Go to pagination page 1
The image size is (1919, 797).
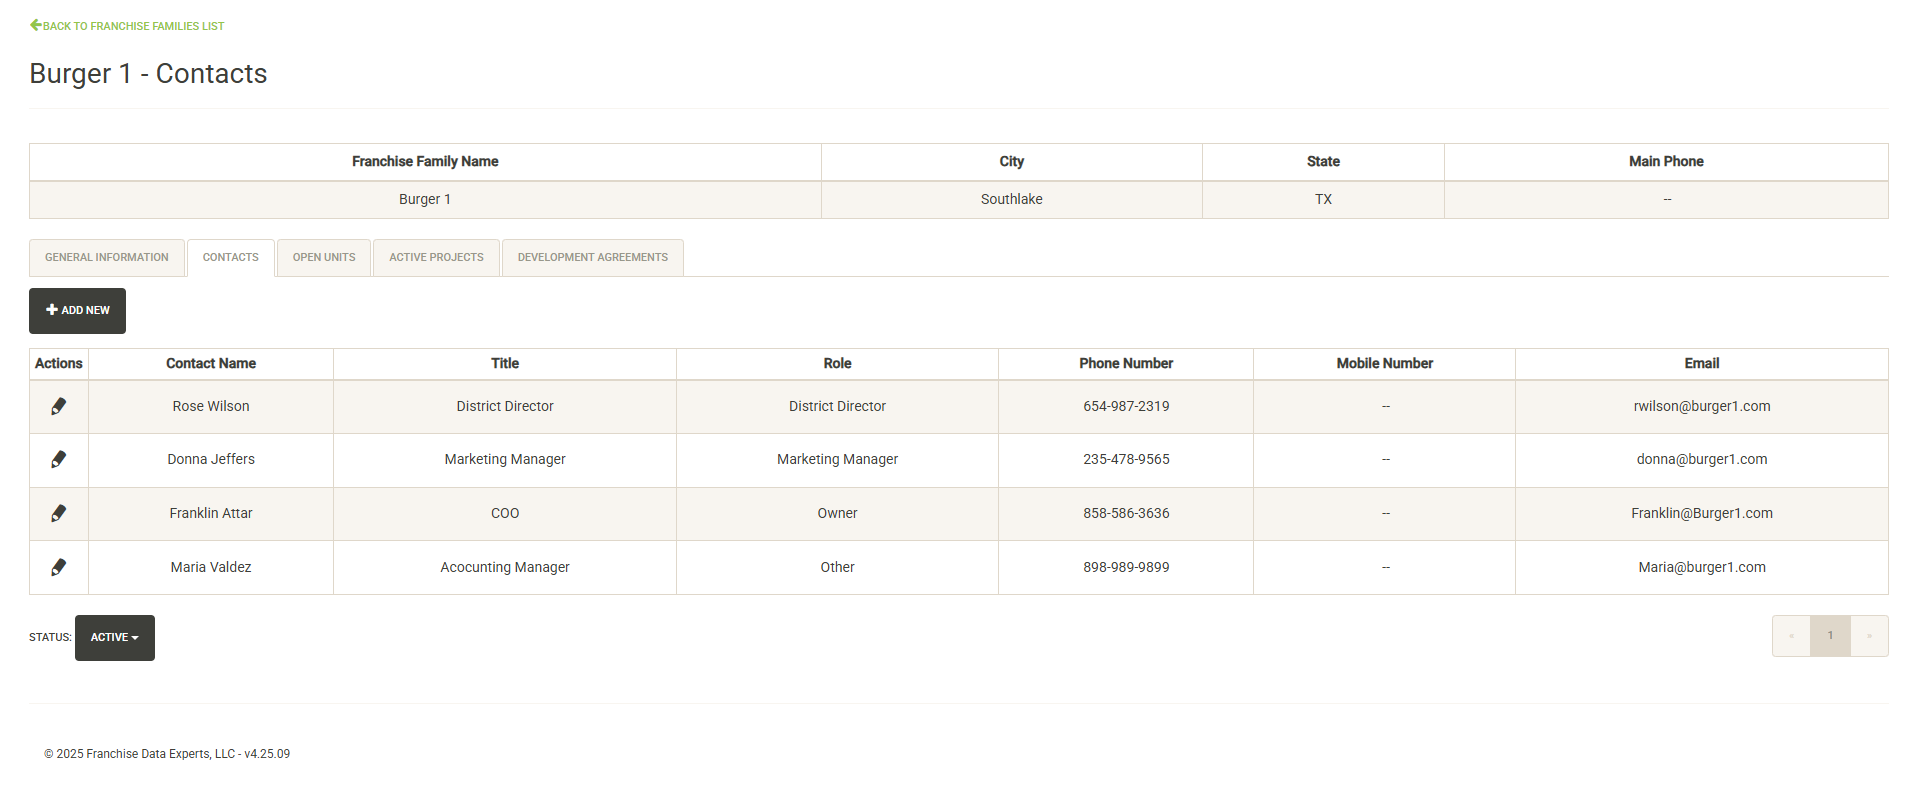[1830, 636]
